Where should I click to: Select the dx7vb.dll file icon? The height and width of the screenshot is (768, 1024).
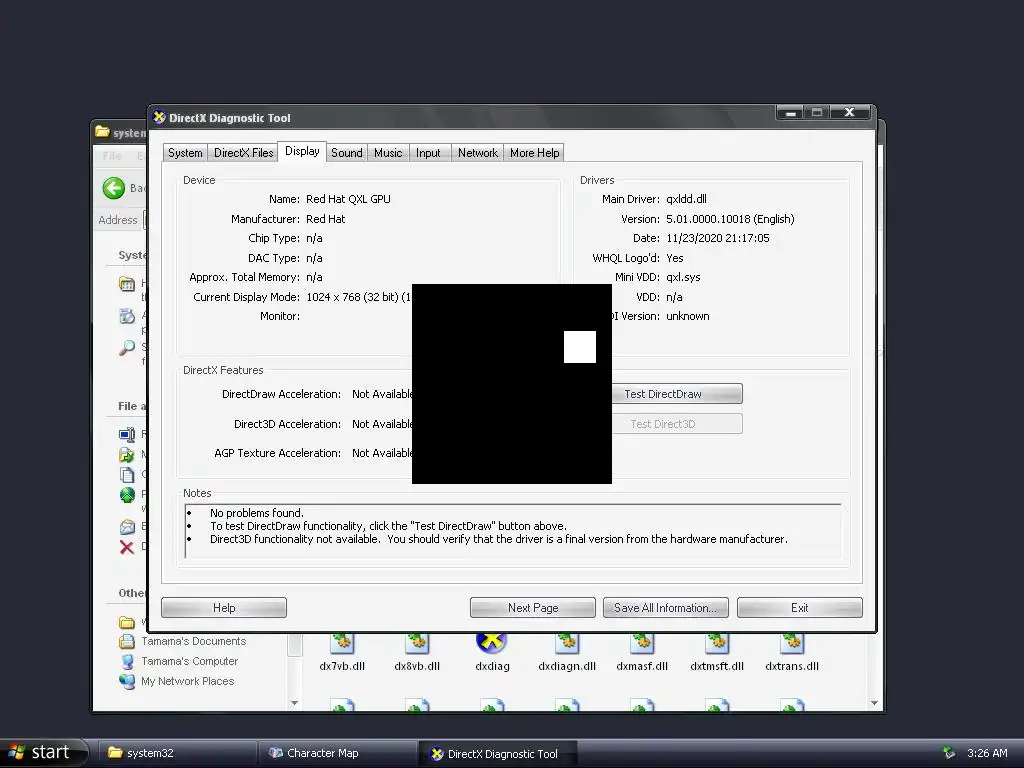[x=342, y=643]
